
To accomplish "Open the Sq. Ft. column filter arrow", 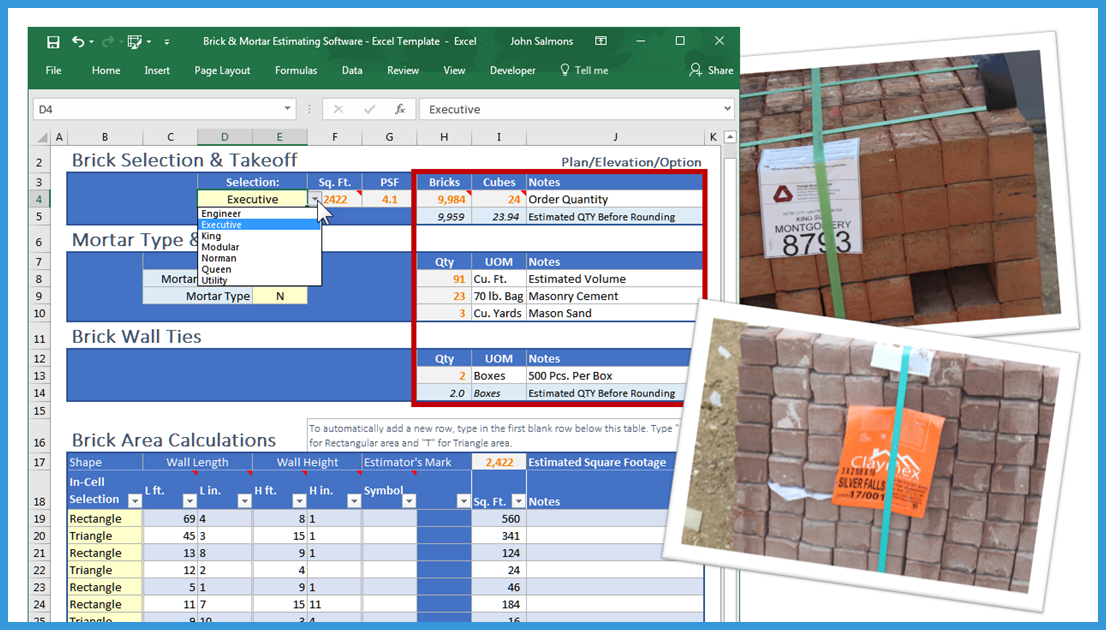I will tap(518, 500).
